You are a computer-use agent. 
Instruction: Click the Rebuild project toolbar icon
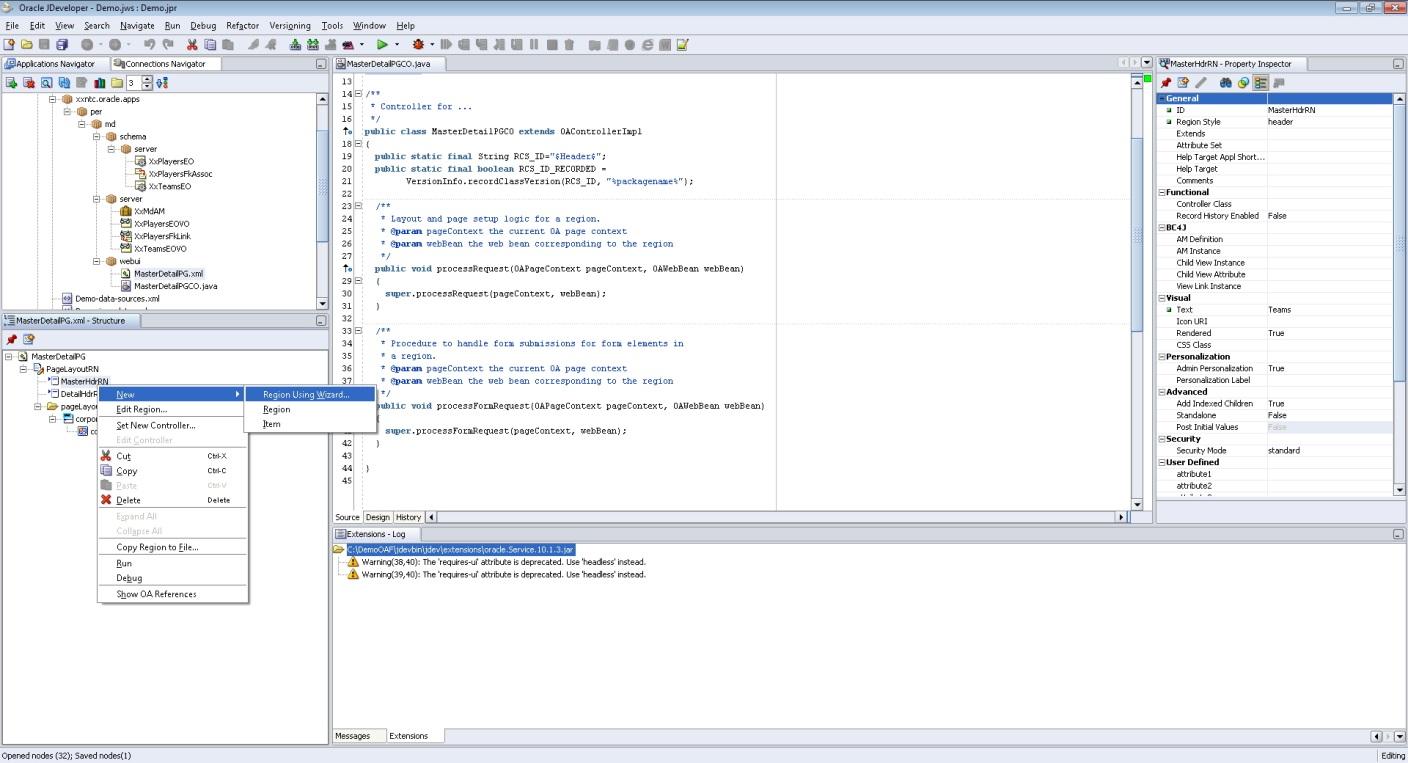pos(313,45)
